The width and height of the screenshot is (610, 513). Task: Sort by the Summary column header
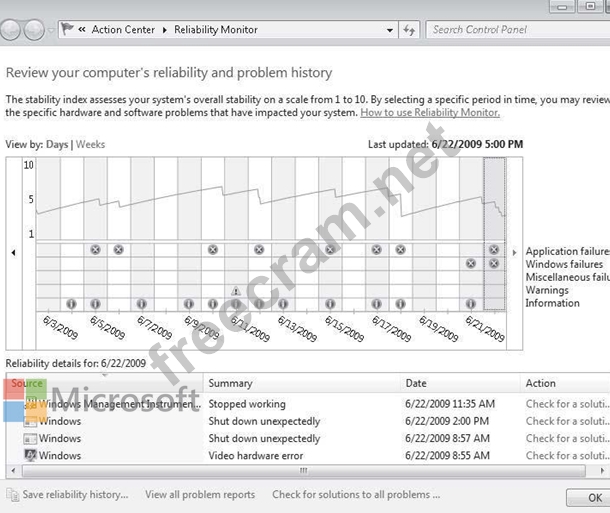(x=302, y=383)
